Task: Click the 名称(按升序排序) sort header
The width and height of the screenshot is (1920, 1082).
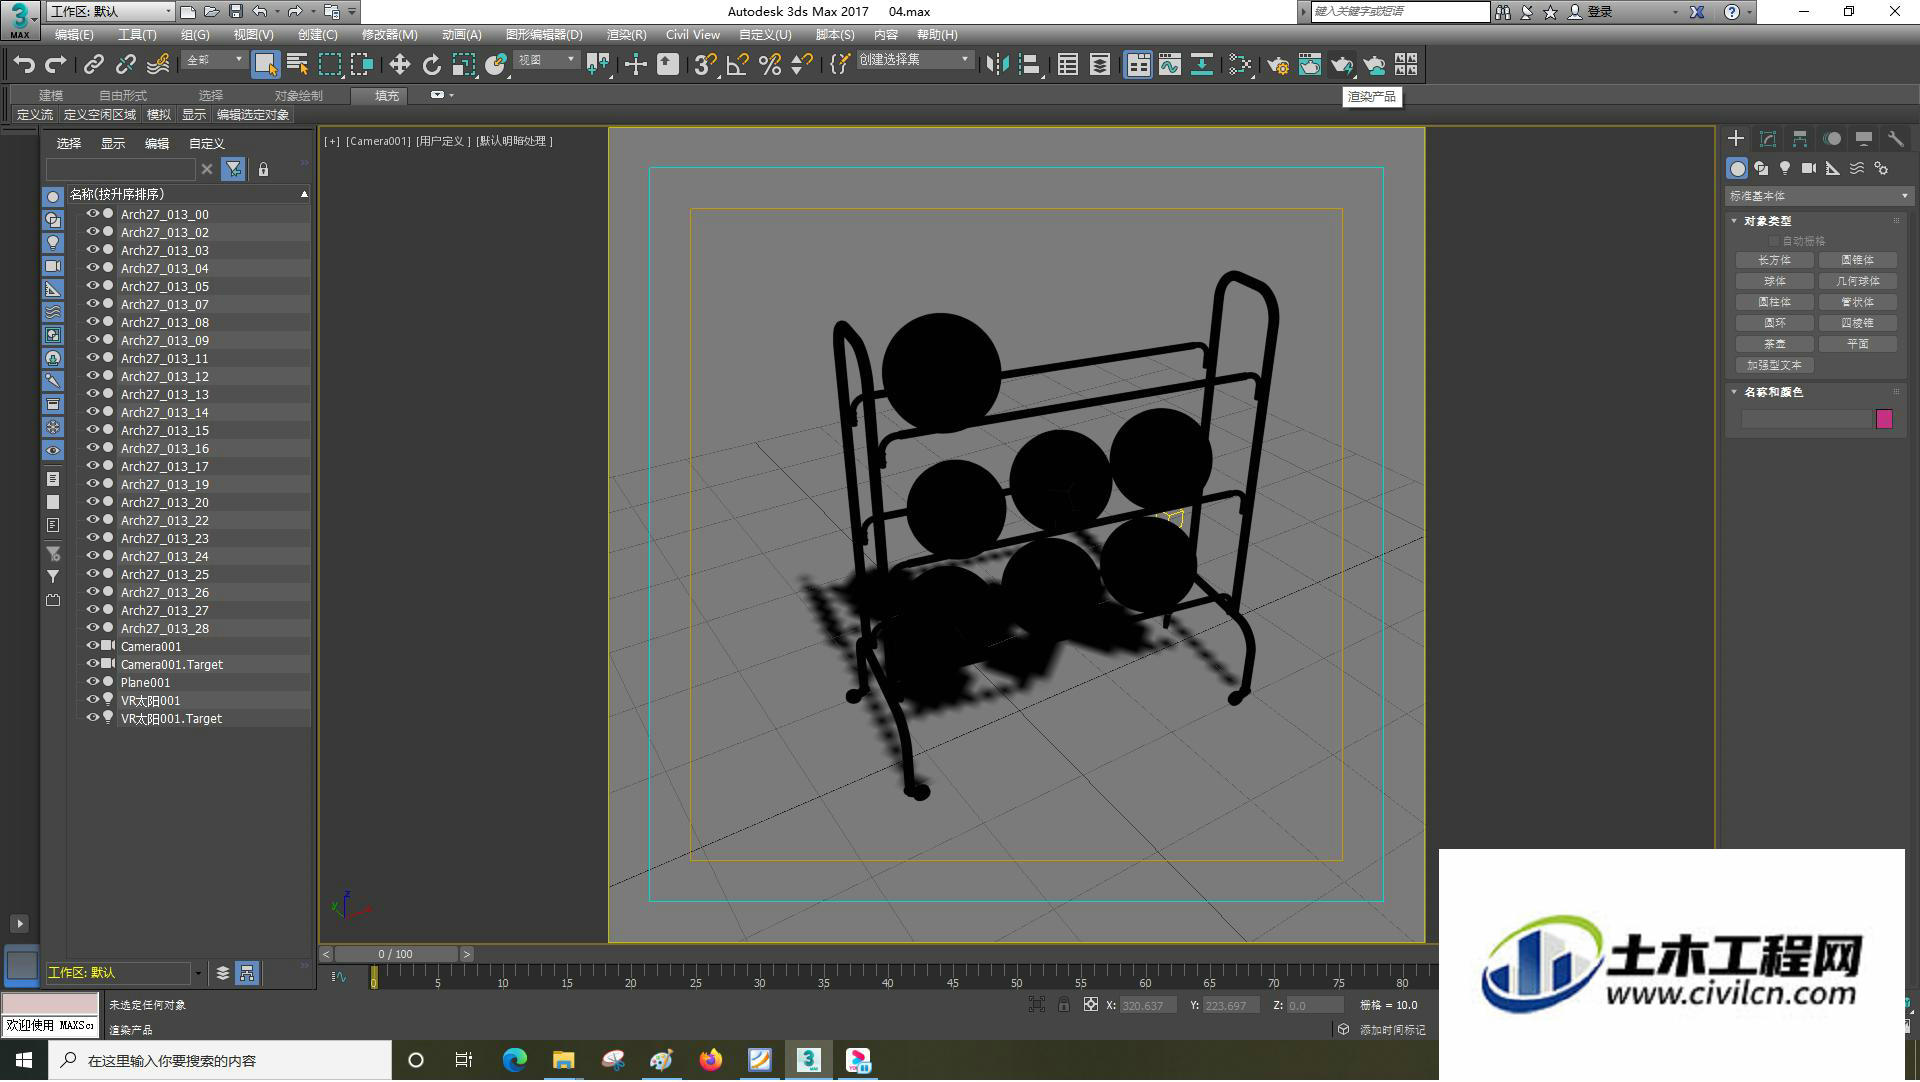Action: tap(188, 194)
